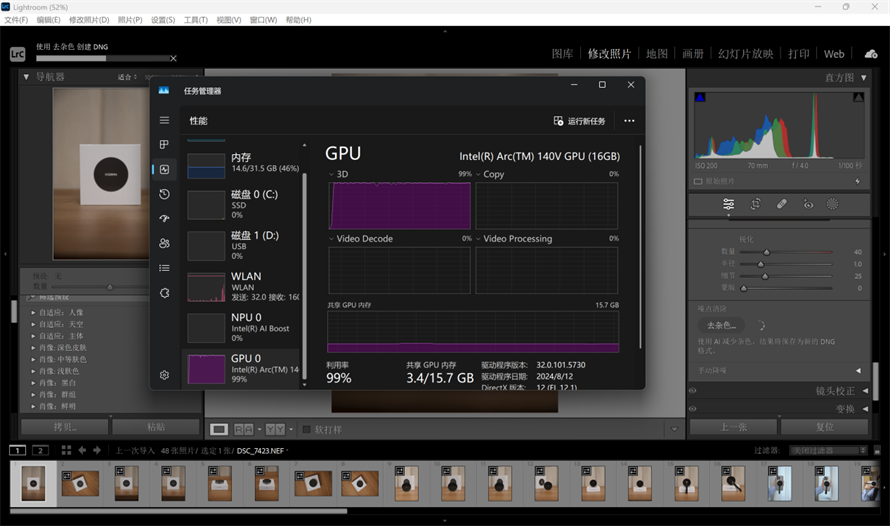Select loupe view button in toolbar
The image size is (890, 526).
219,430
